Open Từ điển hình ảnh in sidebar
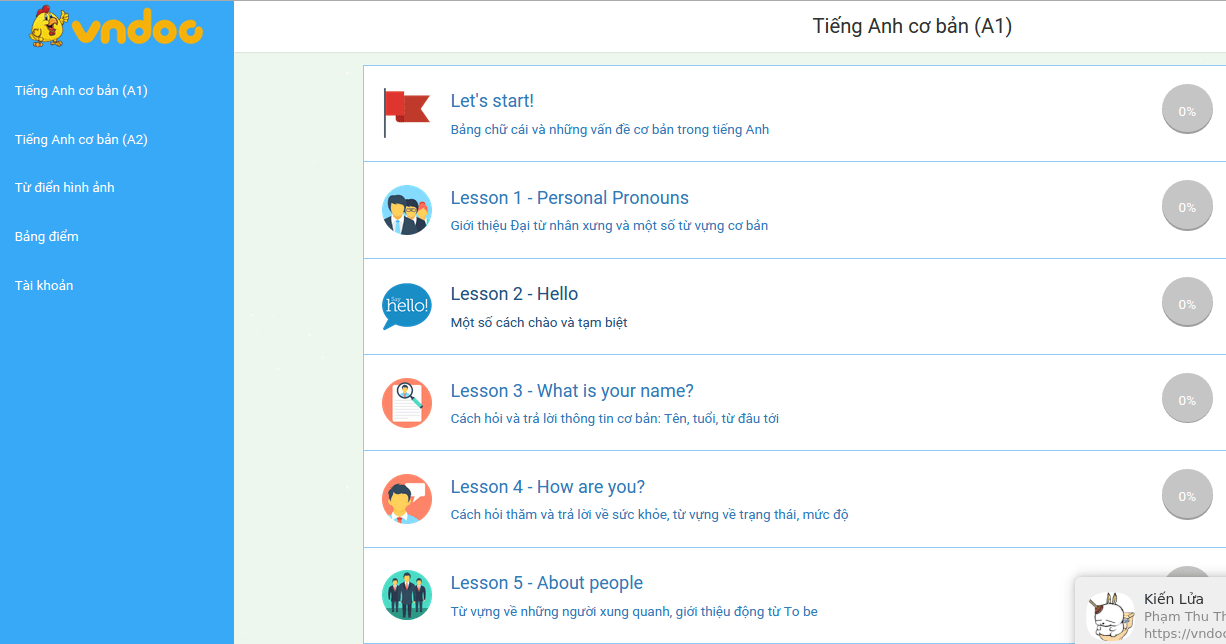Image resolution: width=1226 pixels, height=644 pixels. pyautogui.click(x=64, y=188)
